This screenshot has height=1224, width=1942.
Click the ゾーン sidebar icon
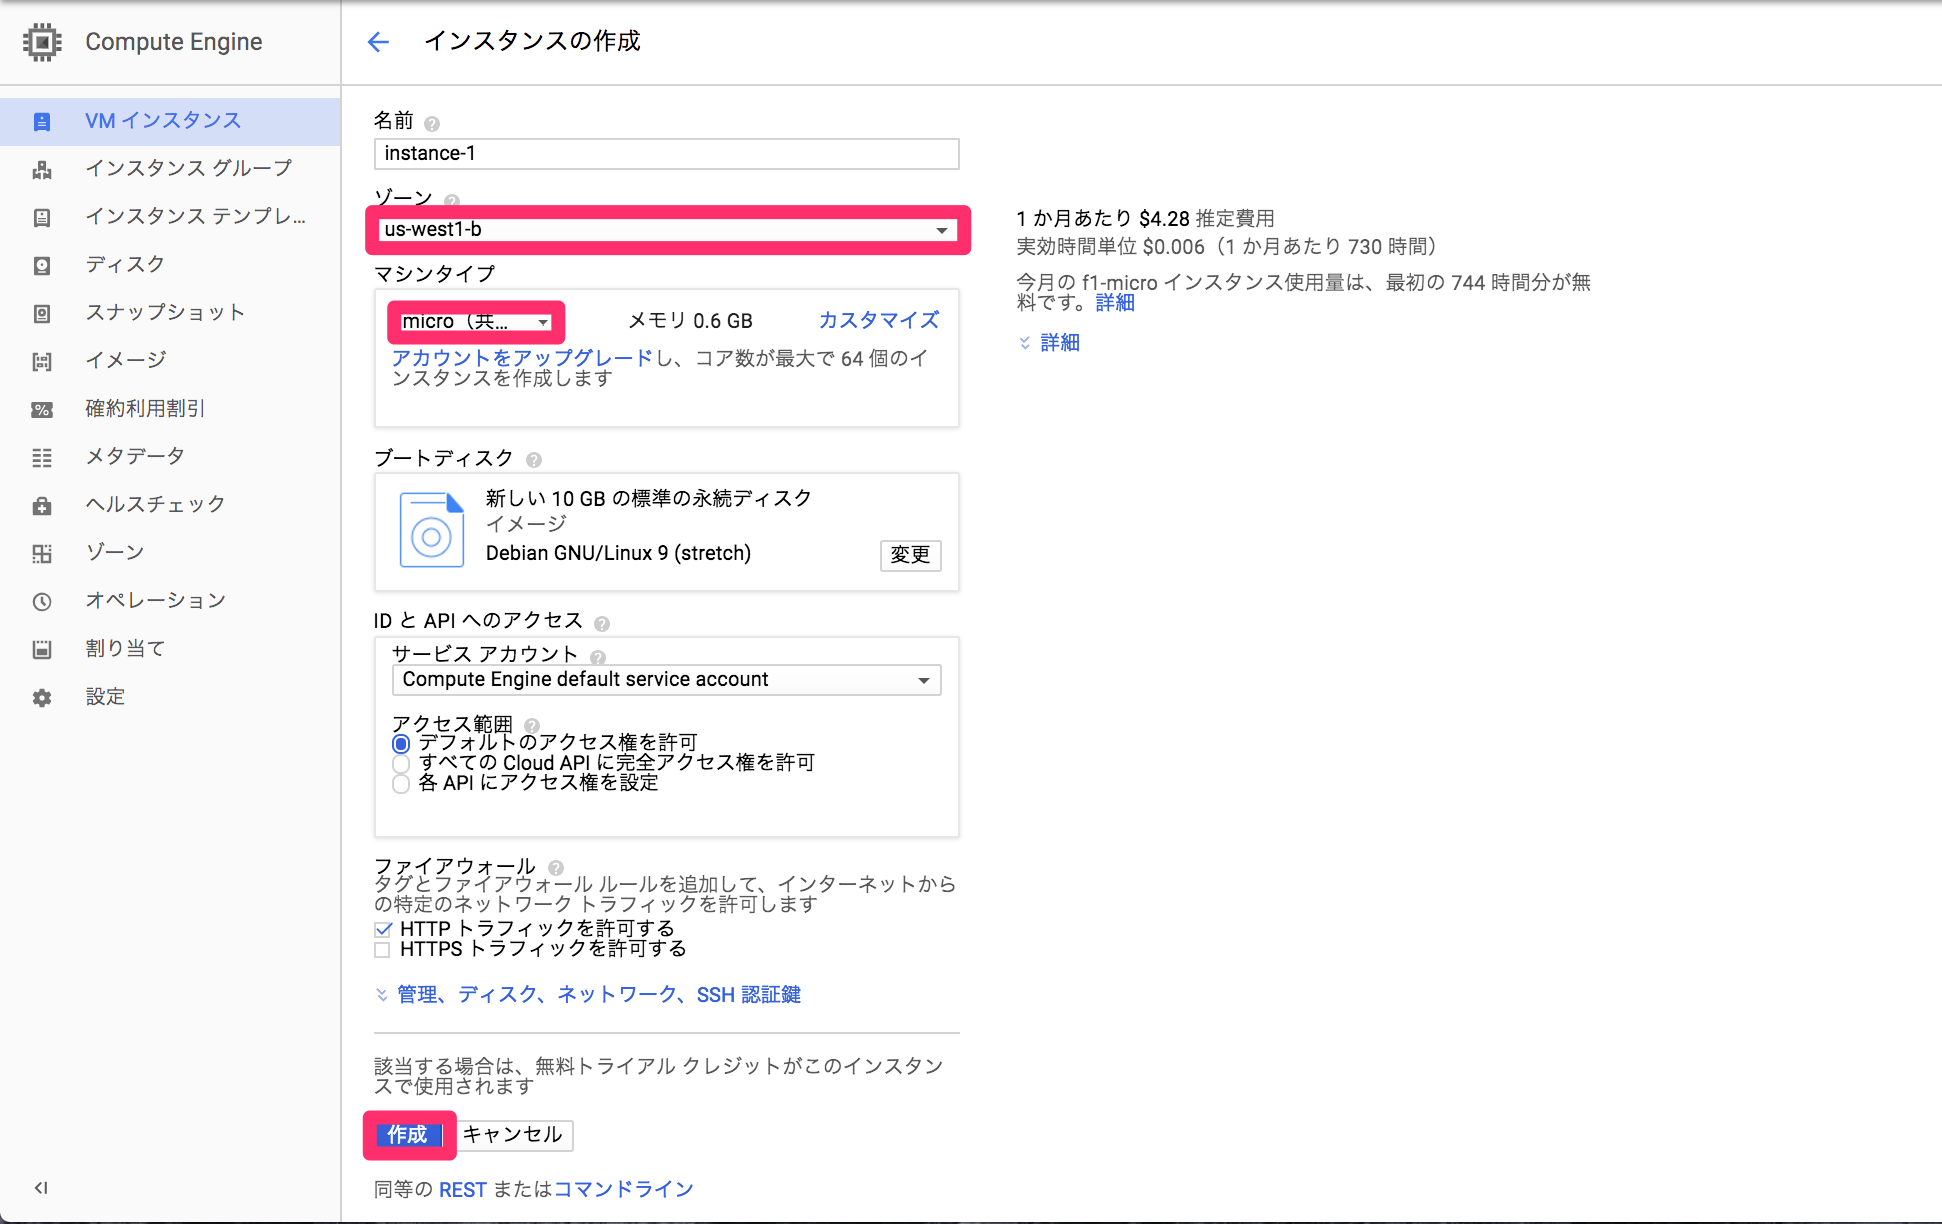pos(42,554)
